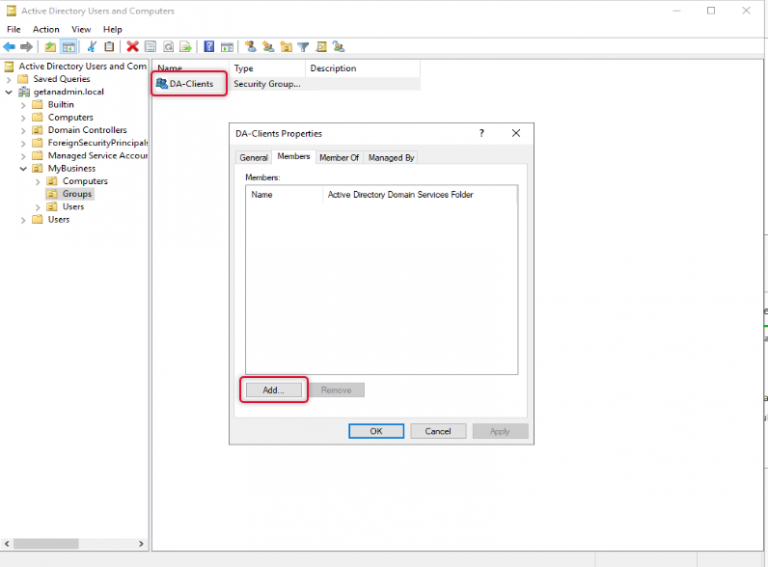
Task: Click the red Delete X icon
Action: 132,47
